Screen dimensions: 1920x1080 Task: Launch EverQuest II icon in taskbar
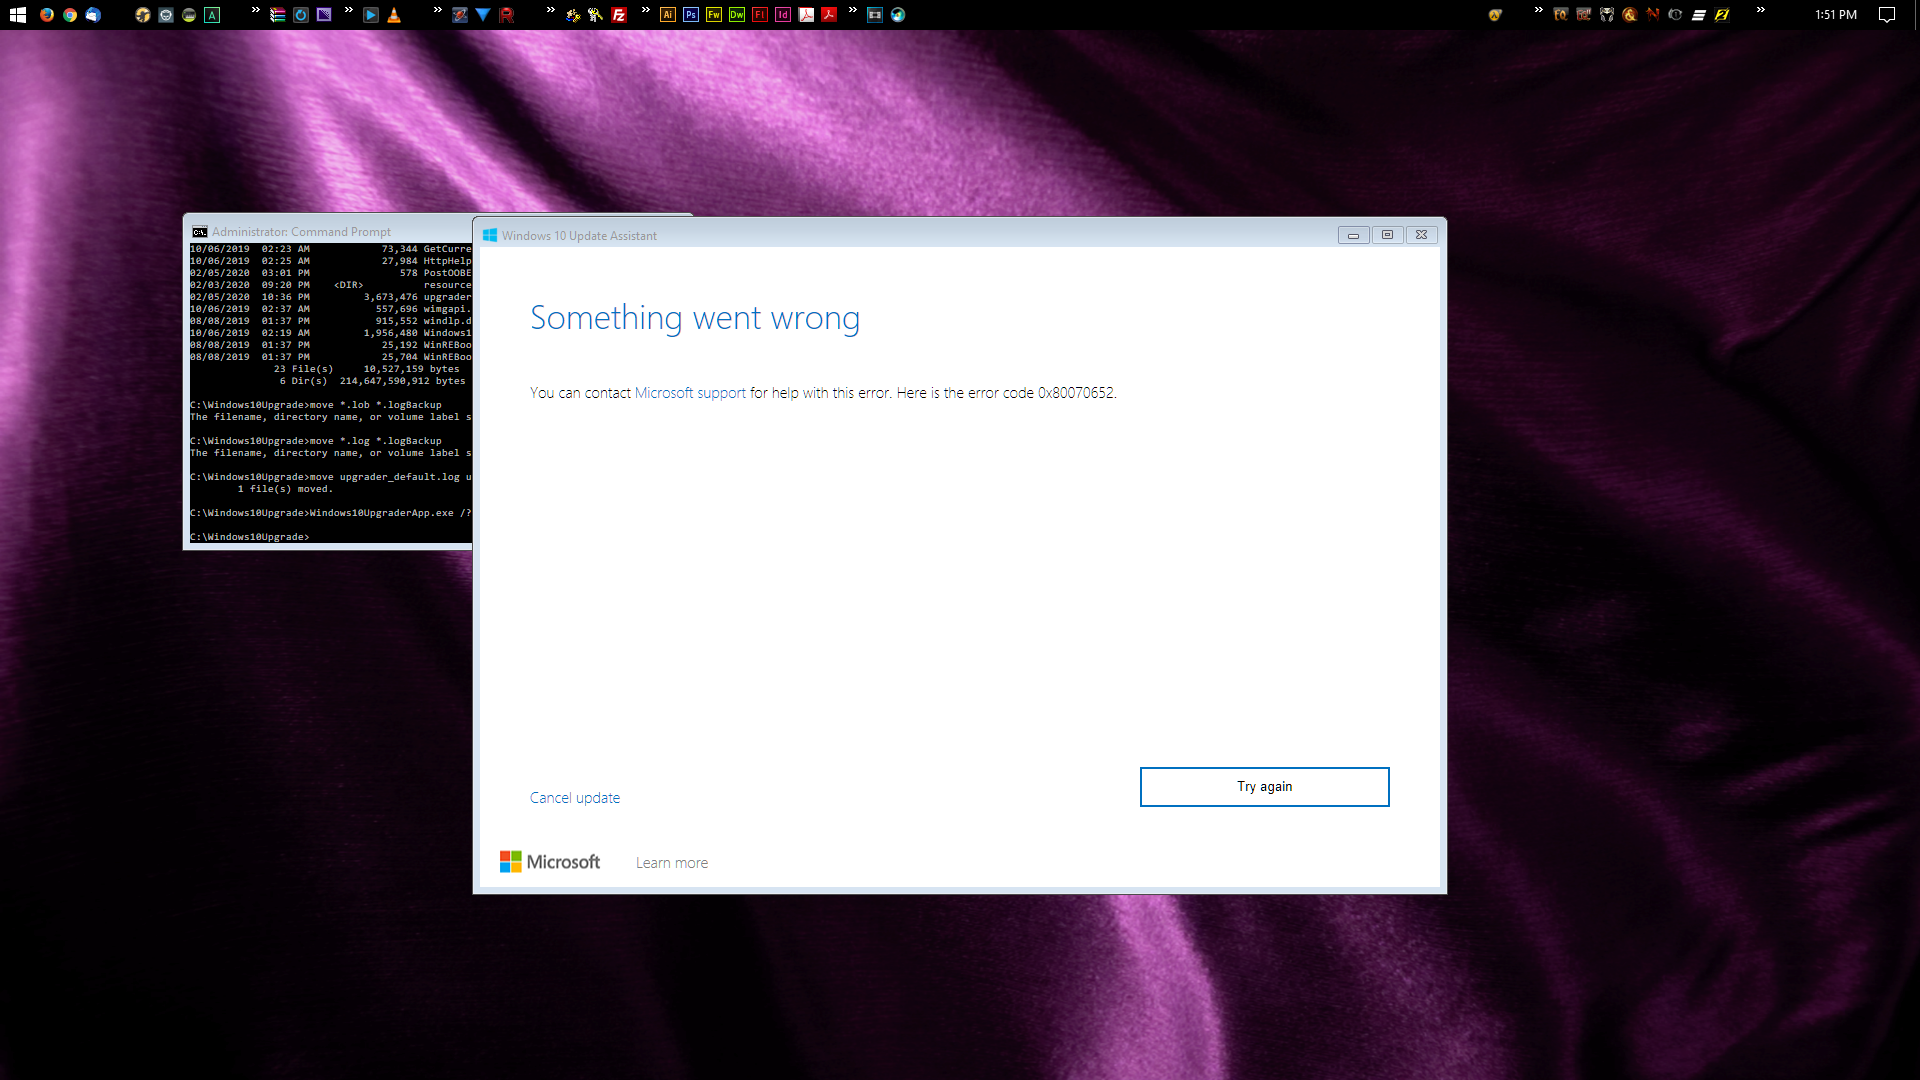point(1584,15)
